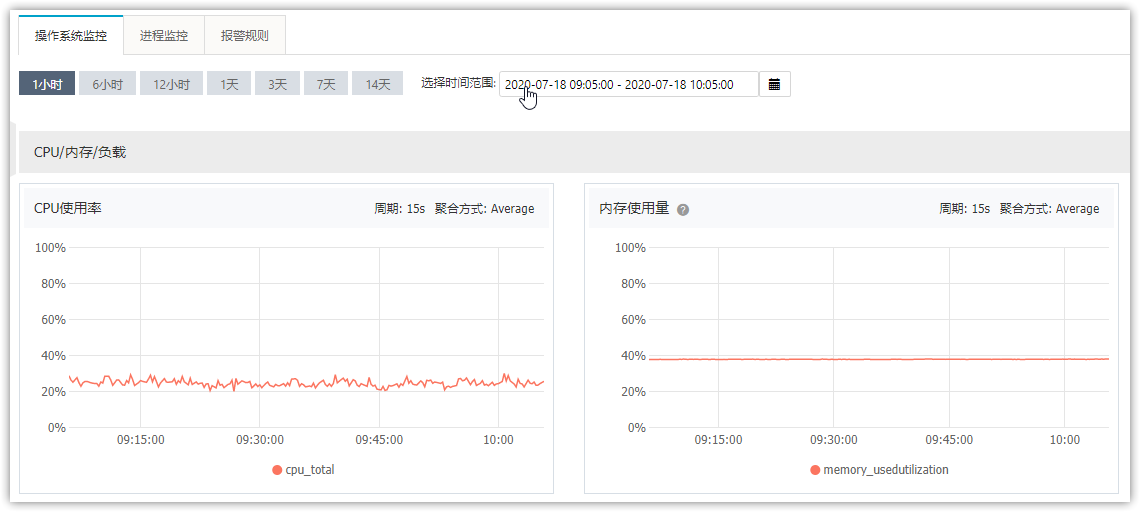Click the memory_usedutilization legend dot
1140x512 pixels.
(x=815, y=470)
